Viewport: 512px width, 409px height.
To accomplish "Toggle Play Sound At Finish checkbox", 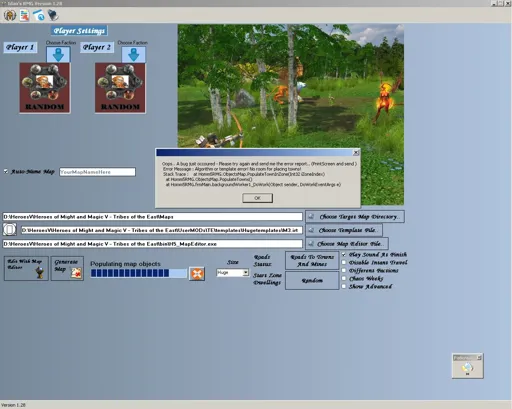I will [x=344, y=254].
